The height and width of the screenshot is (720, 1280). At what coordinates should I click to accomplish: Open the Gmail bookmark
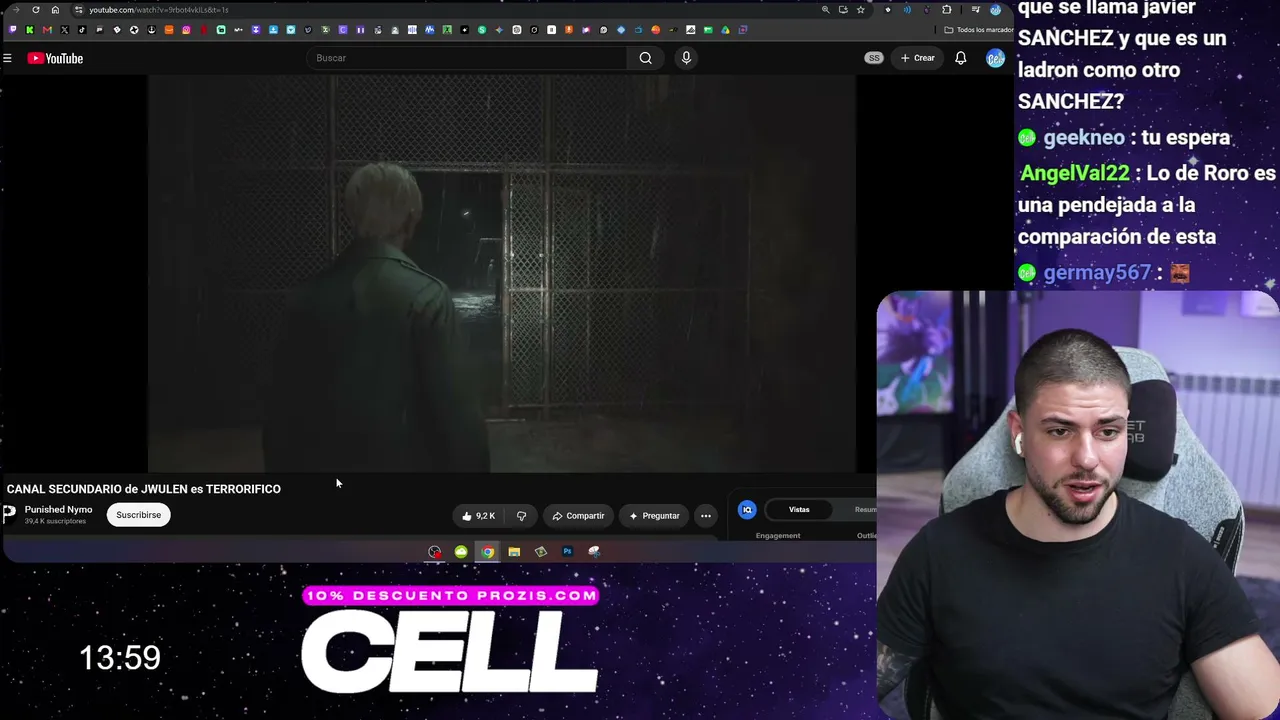pyautogui.click(x=47, y=30)
